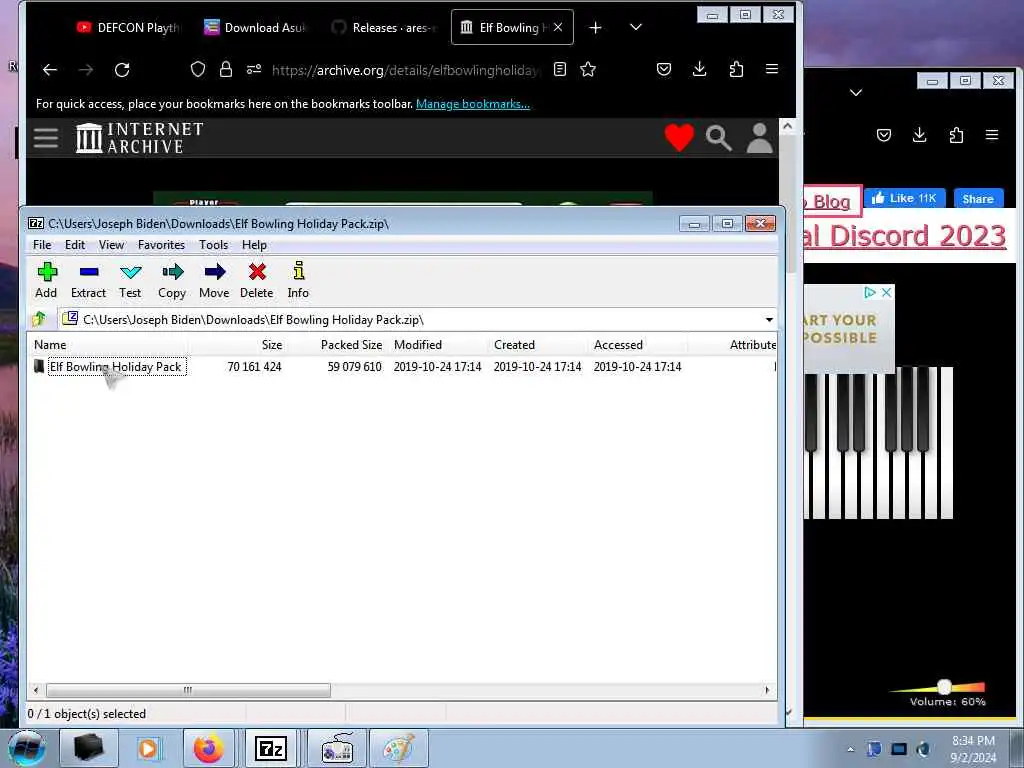Open Pocket in the front Firefox window

(664, 69)
